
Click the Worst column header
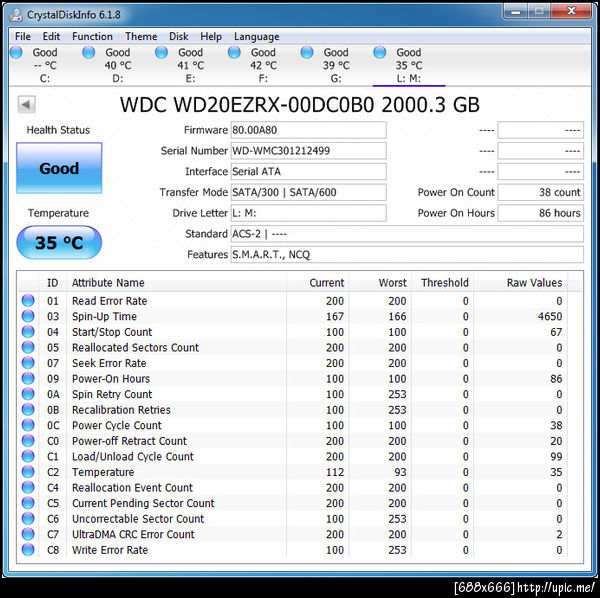pos(380,283)
